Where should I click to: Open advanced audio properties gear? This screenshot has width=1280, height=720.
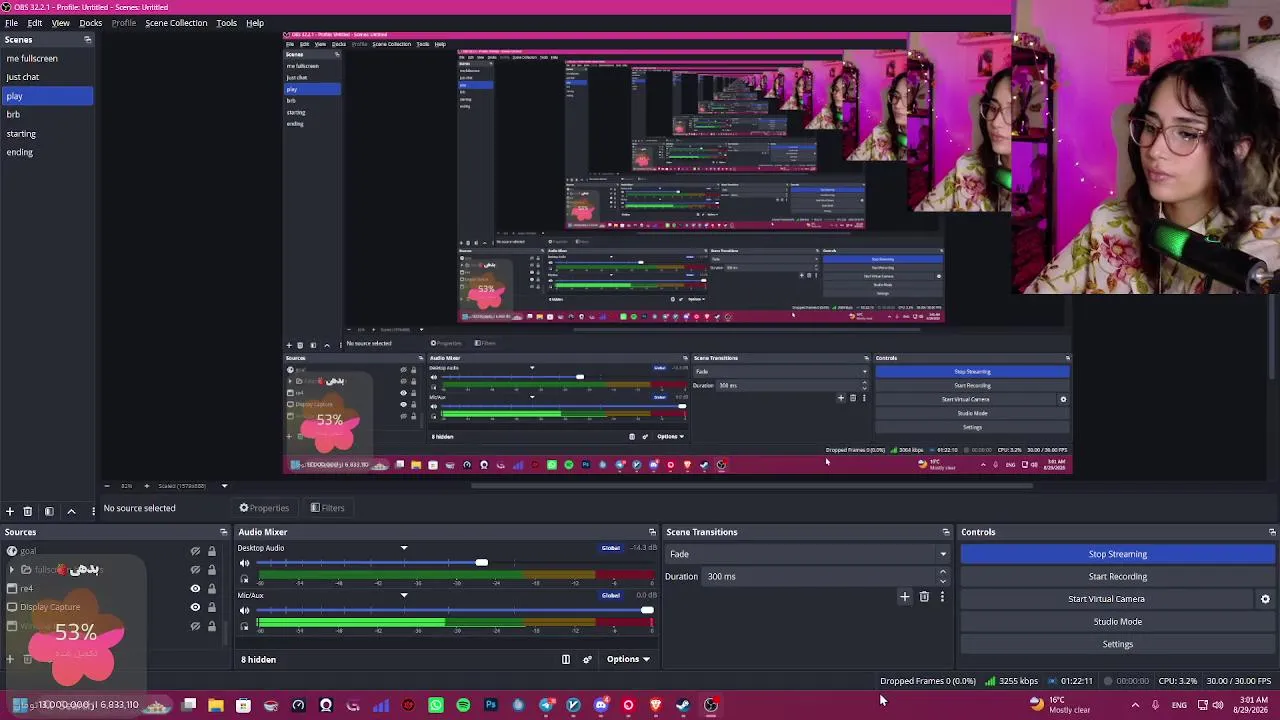coord(587,659)
